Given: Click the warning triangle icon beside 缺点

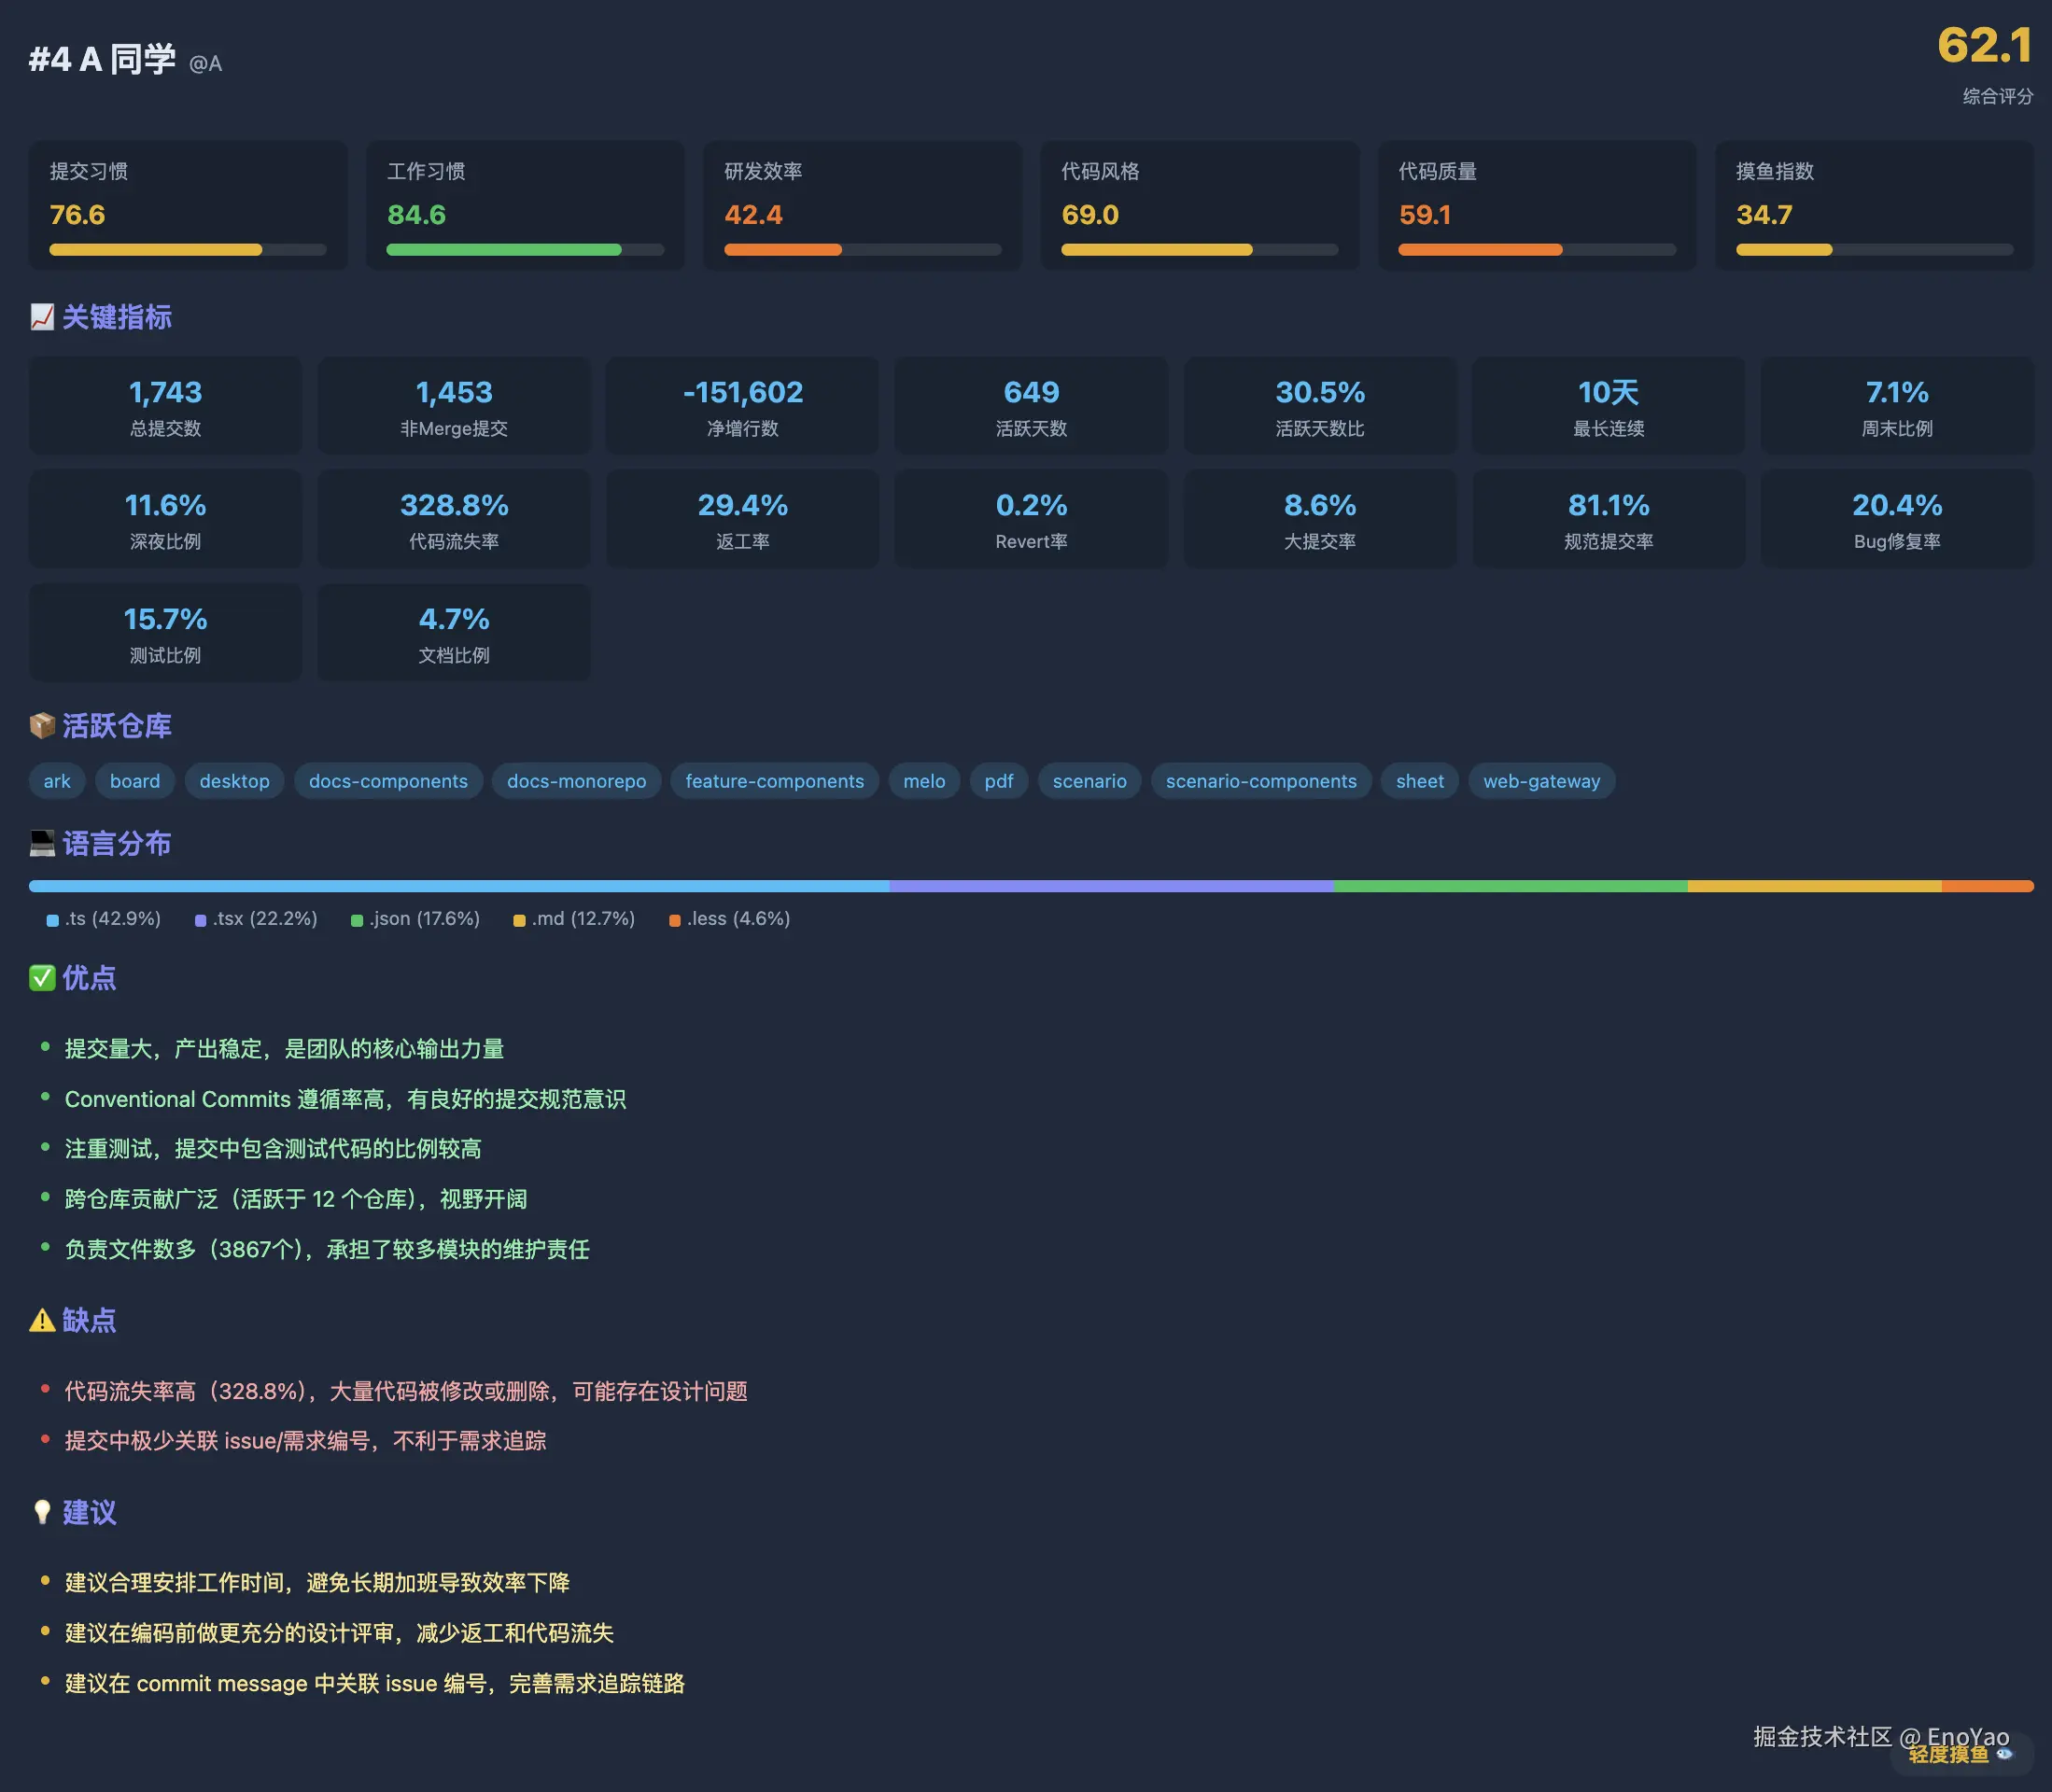Looking at the screenshot, I should [x=42, y=1320].
